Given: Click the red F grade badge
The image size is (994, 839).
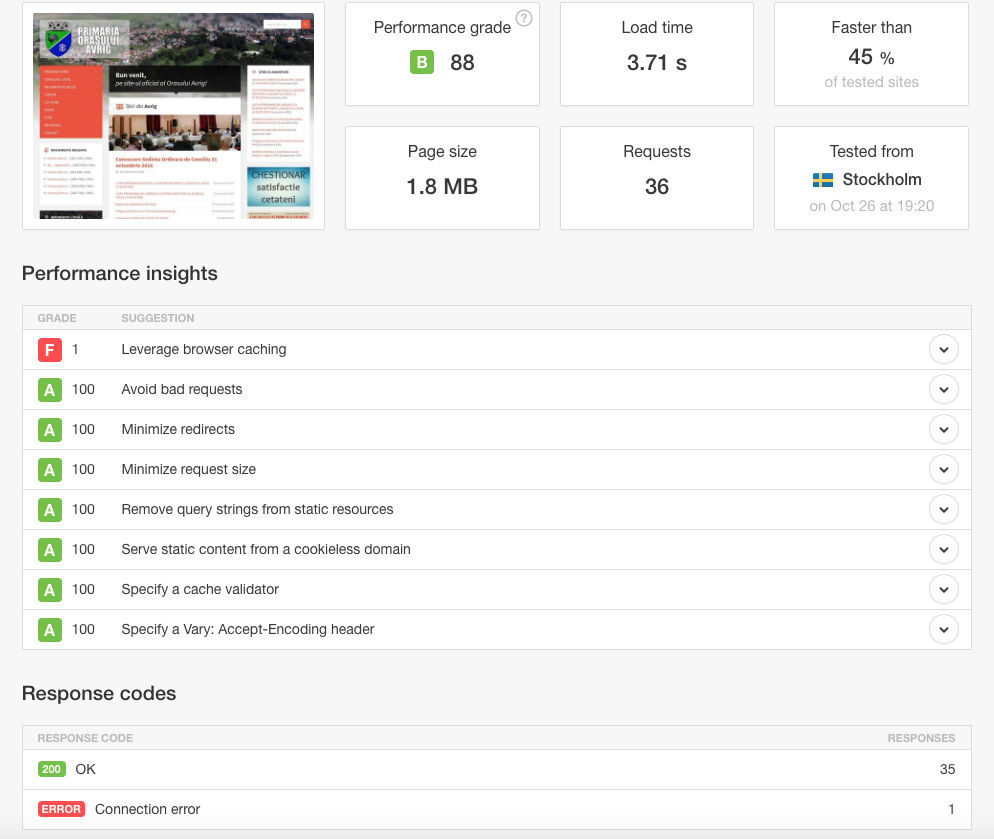Looking at the screenshot, I should pos(49,350).
